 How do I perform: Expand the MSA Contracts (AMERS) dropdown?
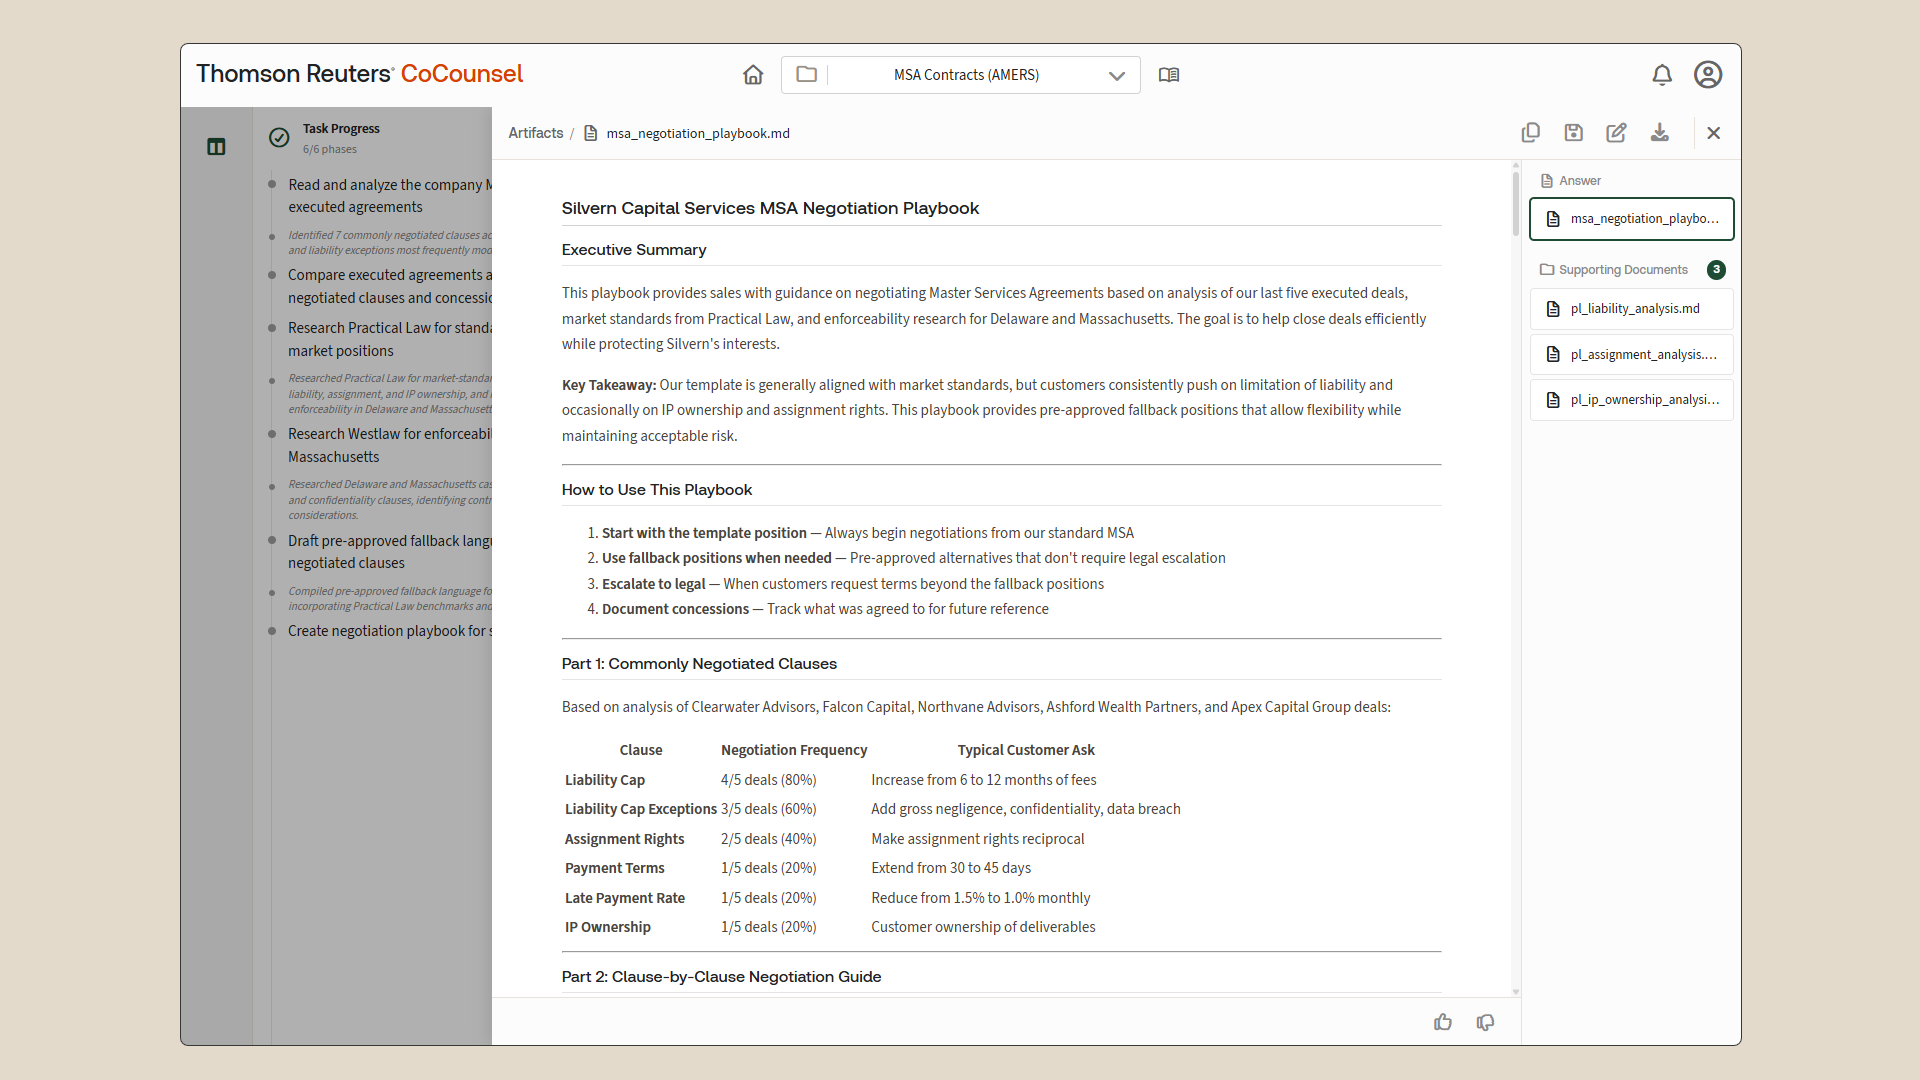click(1116, 76)
